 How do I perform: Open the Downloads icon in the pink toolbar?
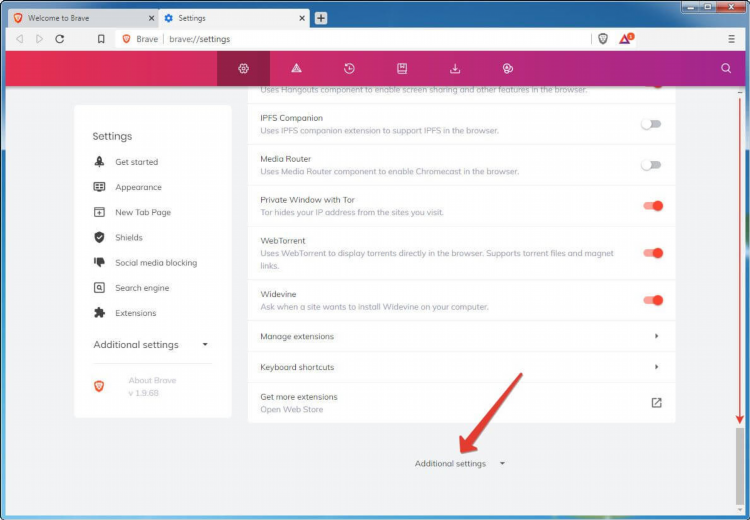[455, 68]
